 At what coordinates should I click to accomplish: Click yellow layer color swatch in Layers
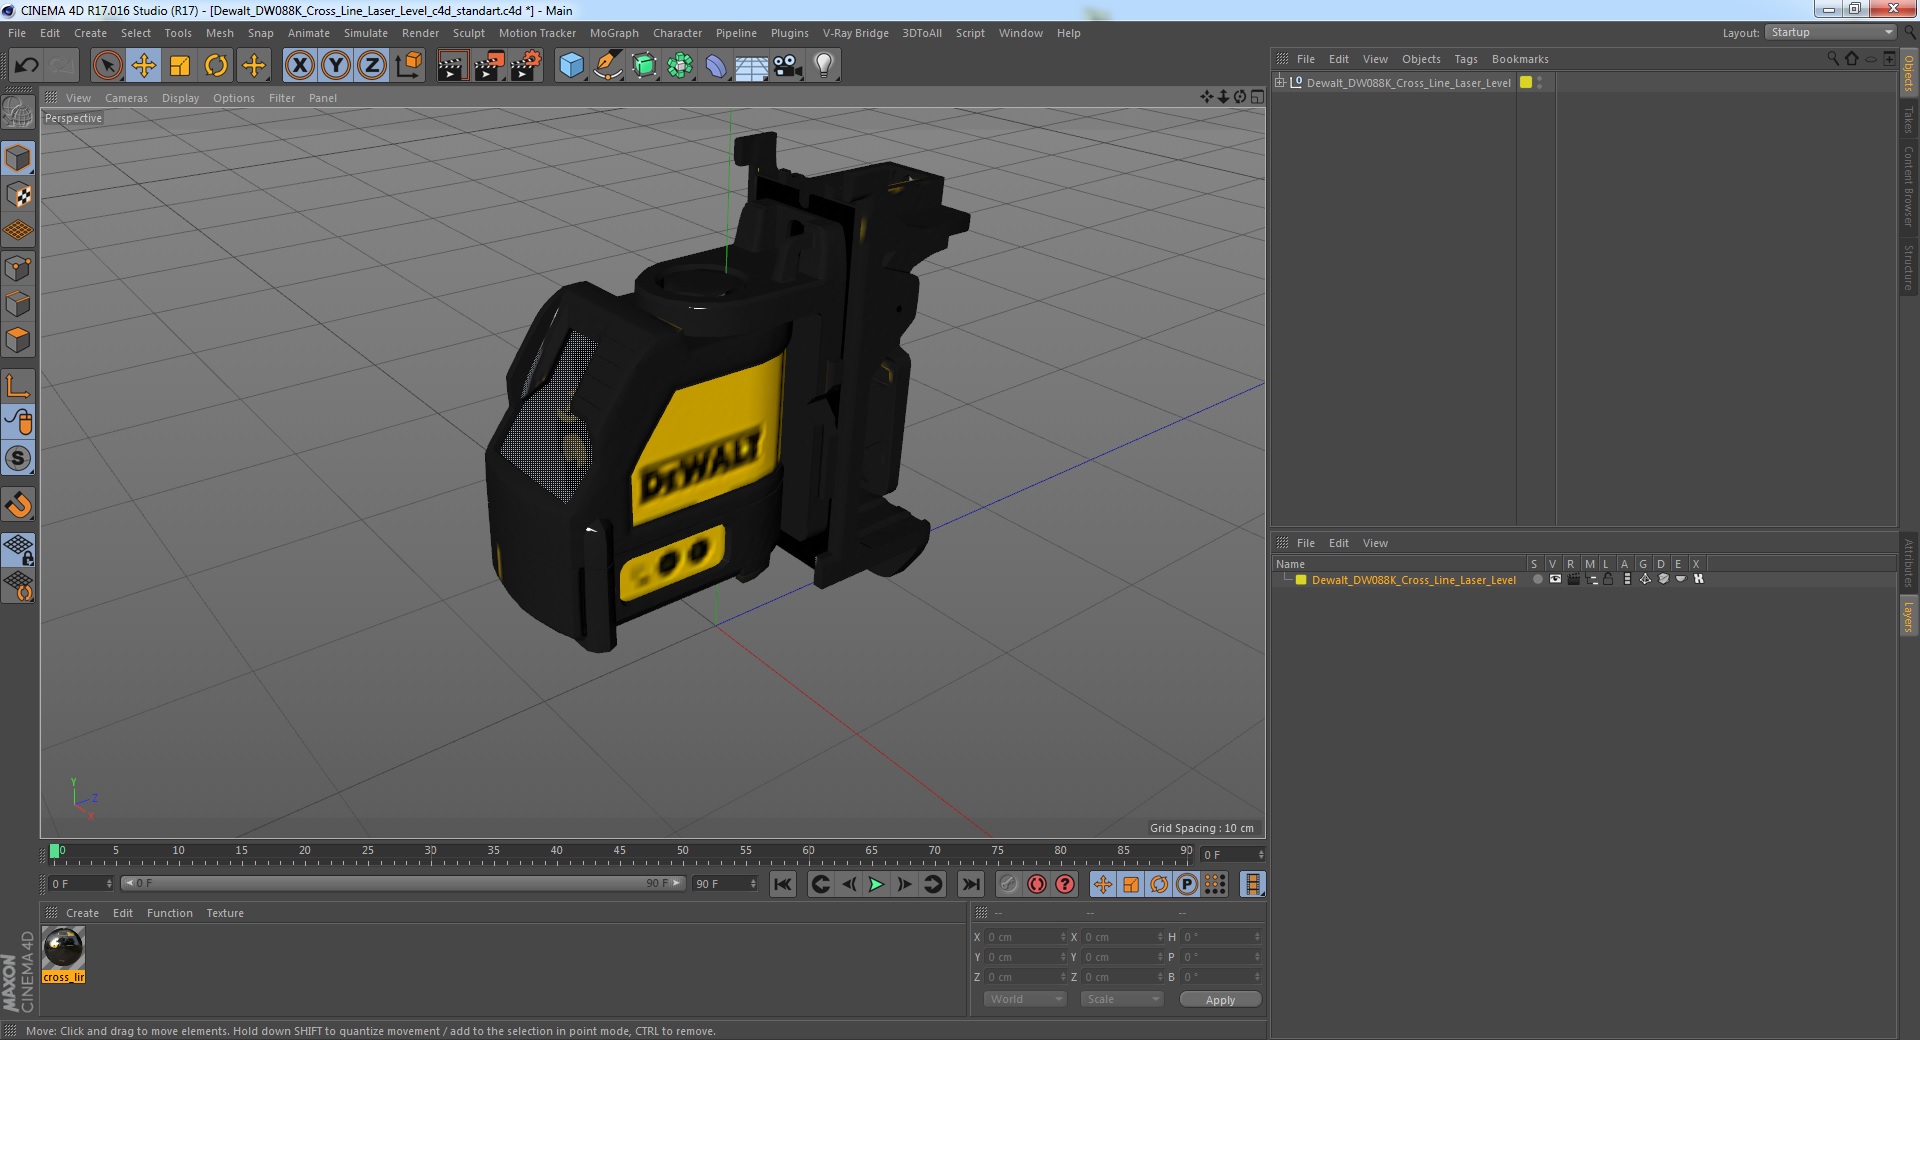point(1301,580)
